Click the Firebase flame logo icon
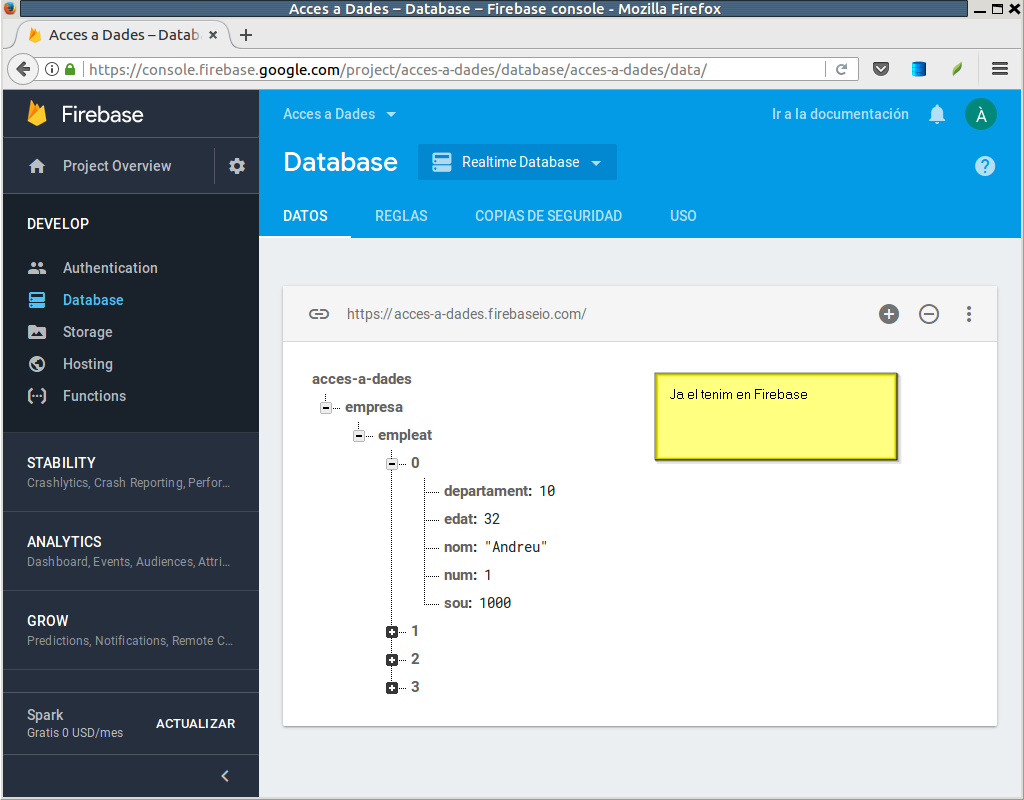The width and height of the screenshot is (1024, 800). click(37, 114)
